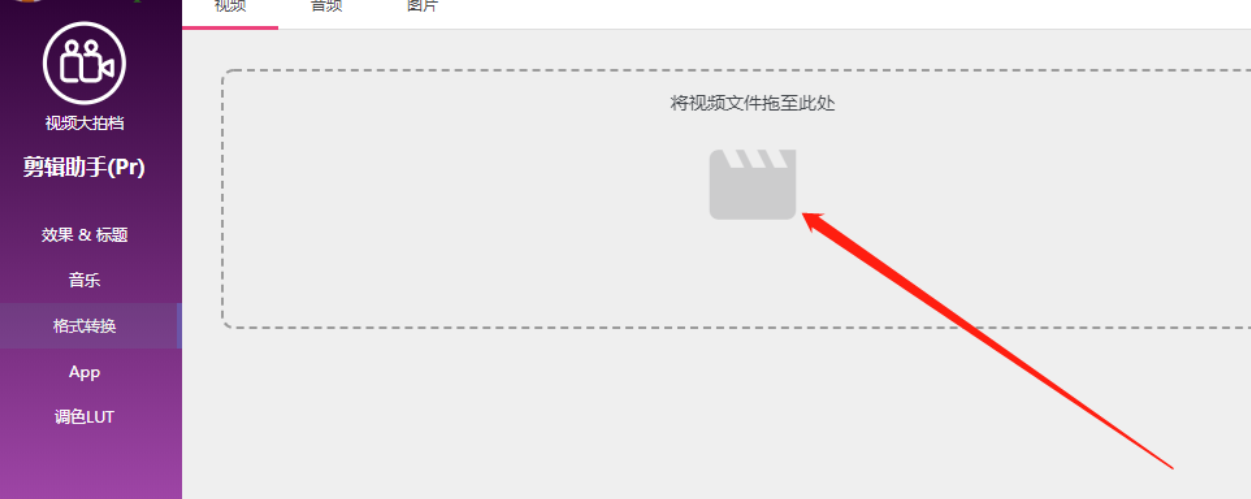Image resolution: width=1251 pixels, height=499 pixels.
Task: Click inside the dashed video drop zone
Action: coord(736,199)
